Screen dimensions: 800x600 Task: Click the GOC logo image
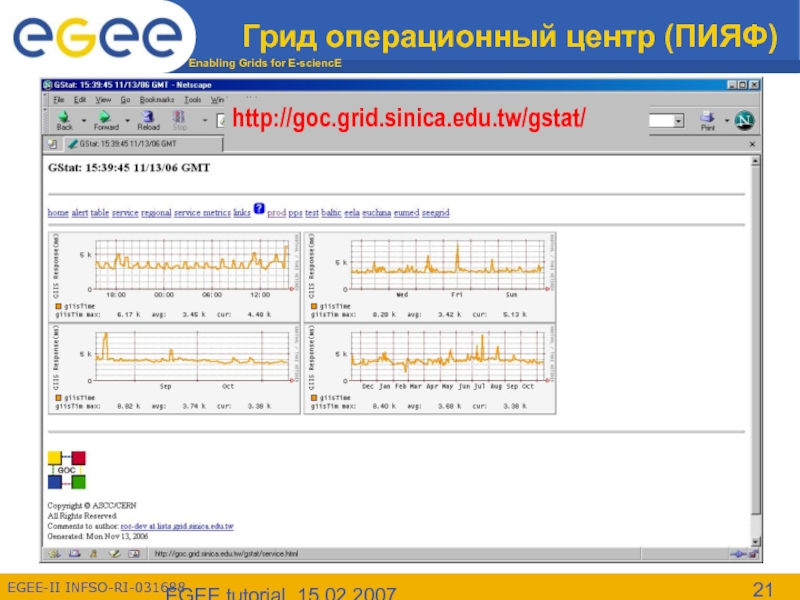point(67,470)
